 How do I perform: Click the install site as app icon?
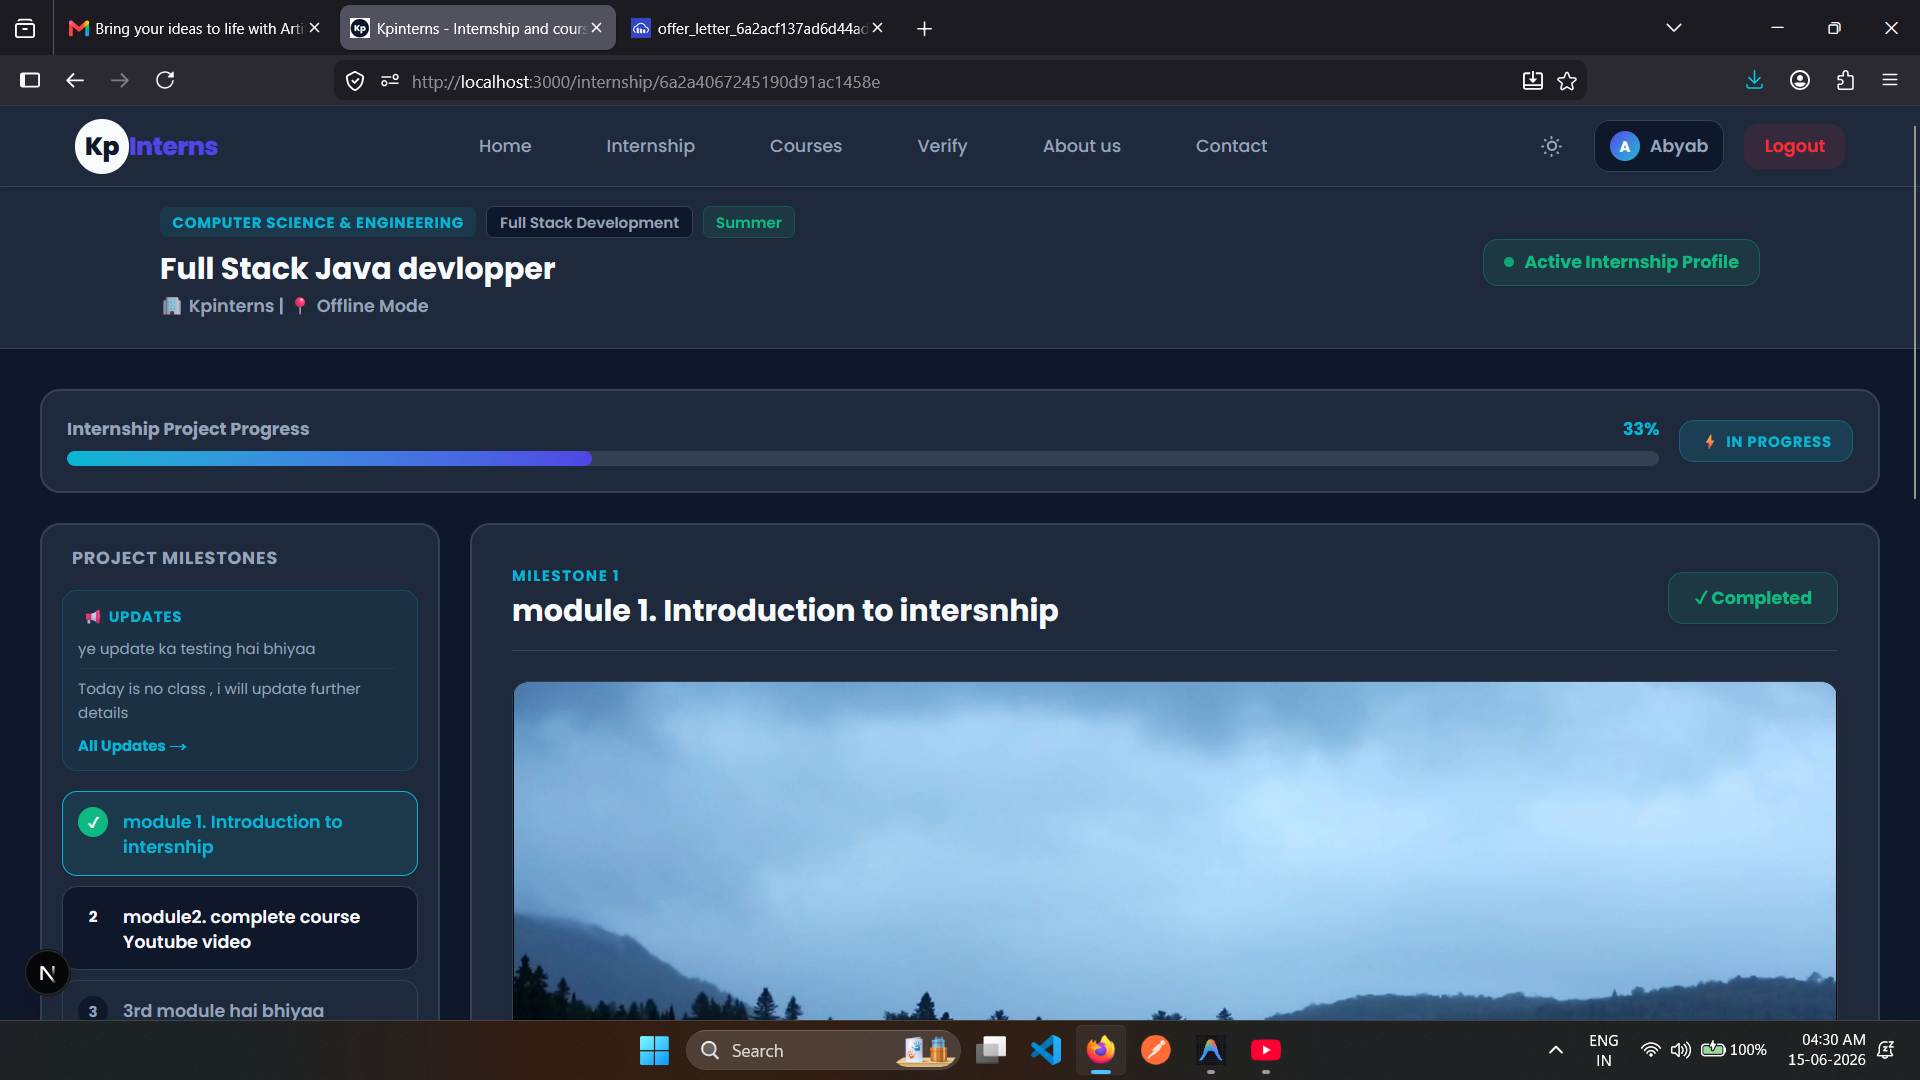click(x=1533, y=81)
